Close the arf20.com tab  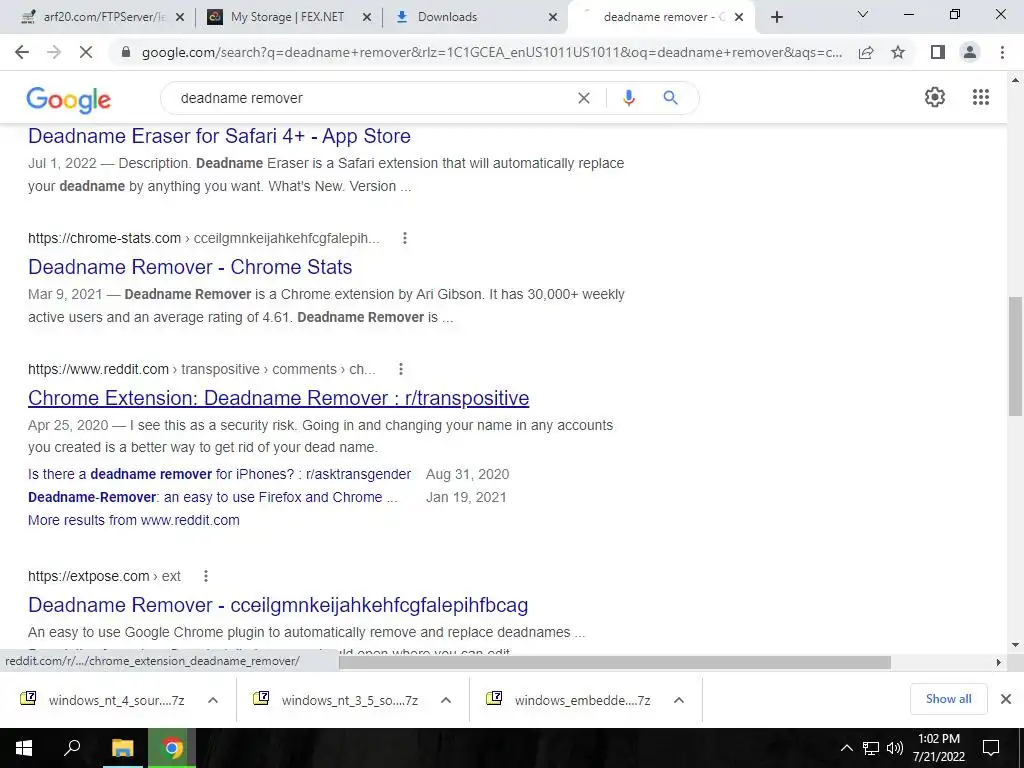click(x=180, y=17)
